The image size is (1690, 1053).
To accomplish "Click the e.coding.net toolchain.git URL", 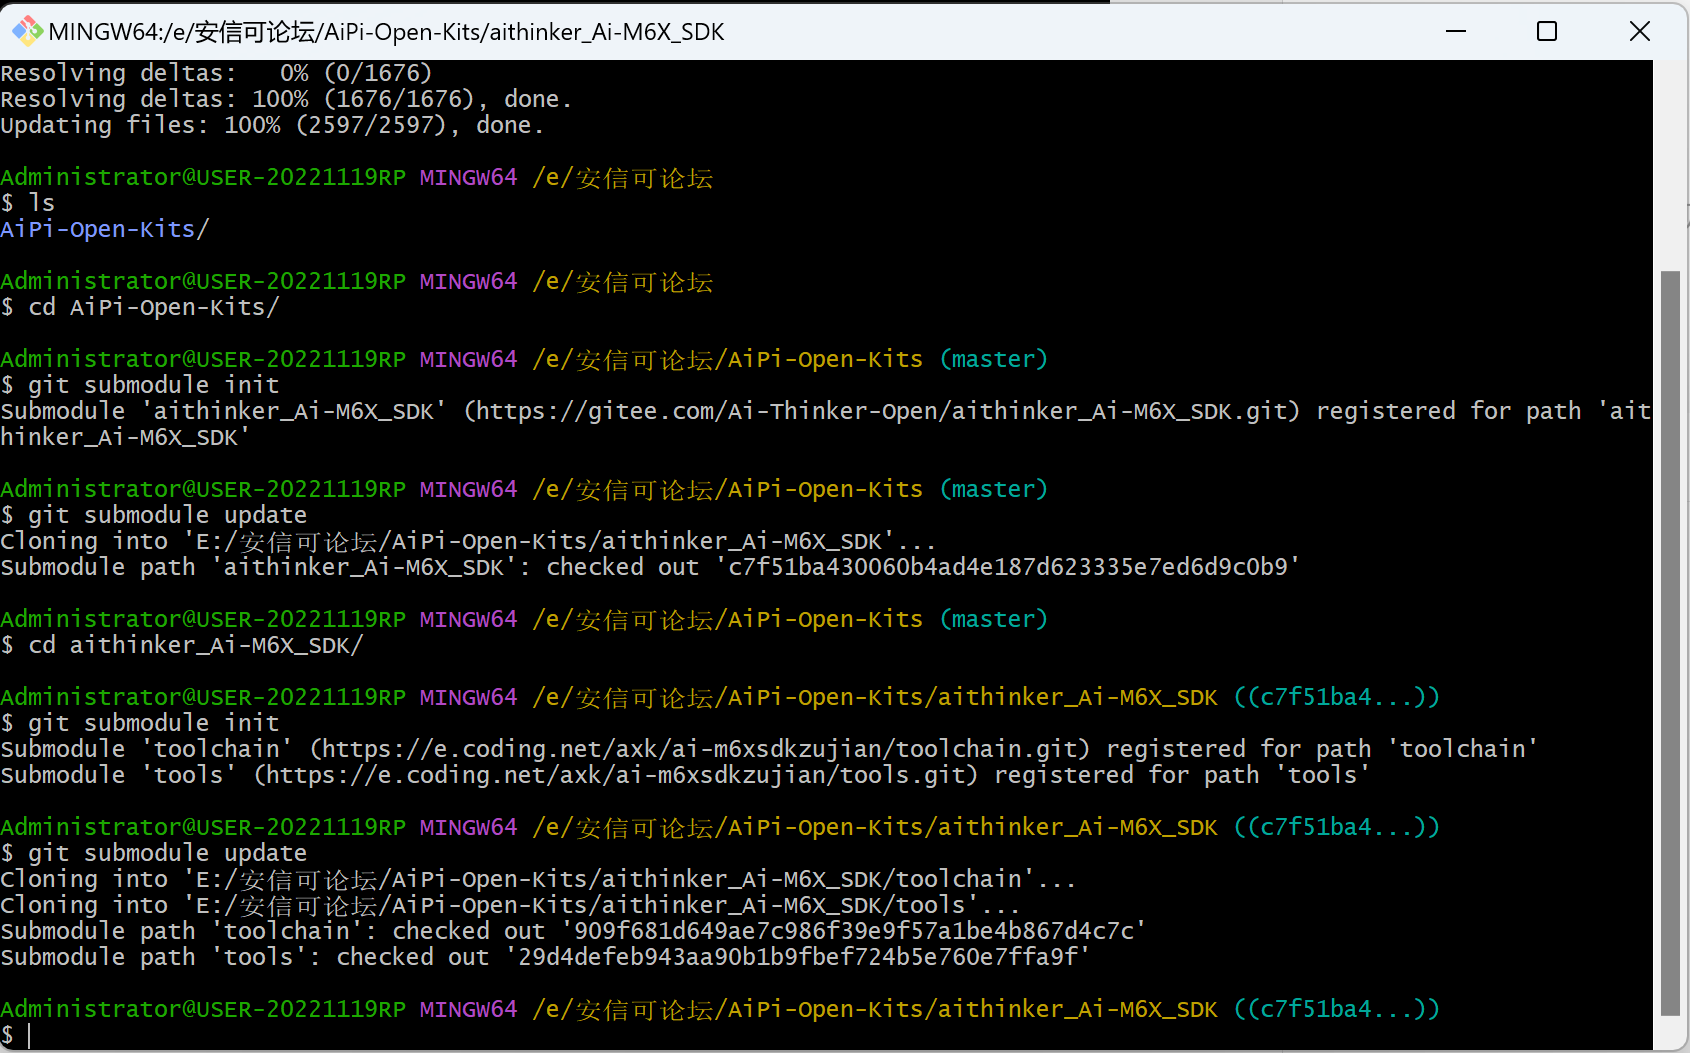I will [700, 749].
